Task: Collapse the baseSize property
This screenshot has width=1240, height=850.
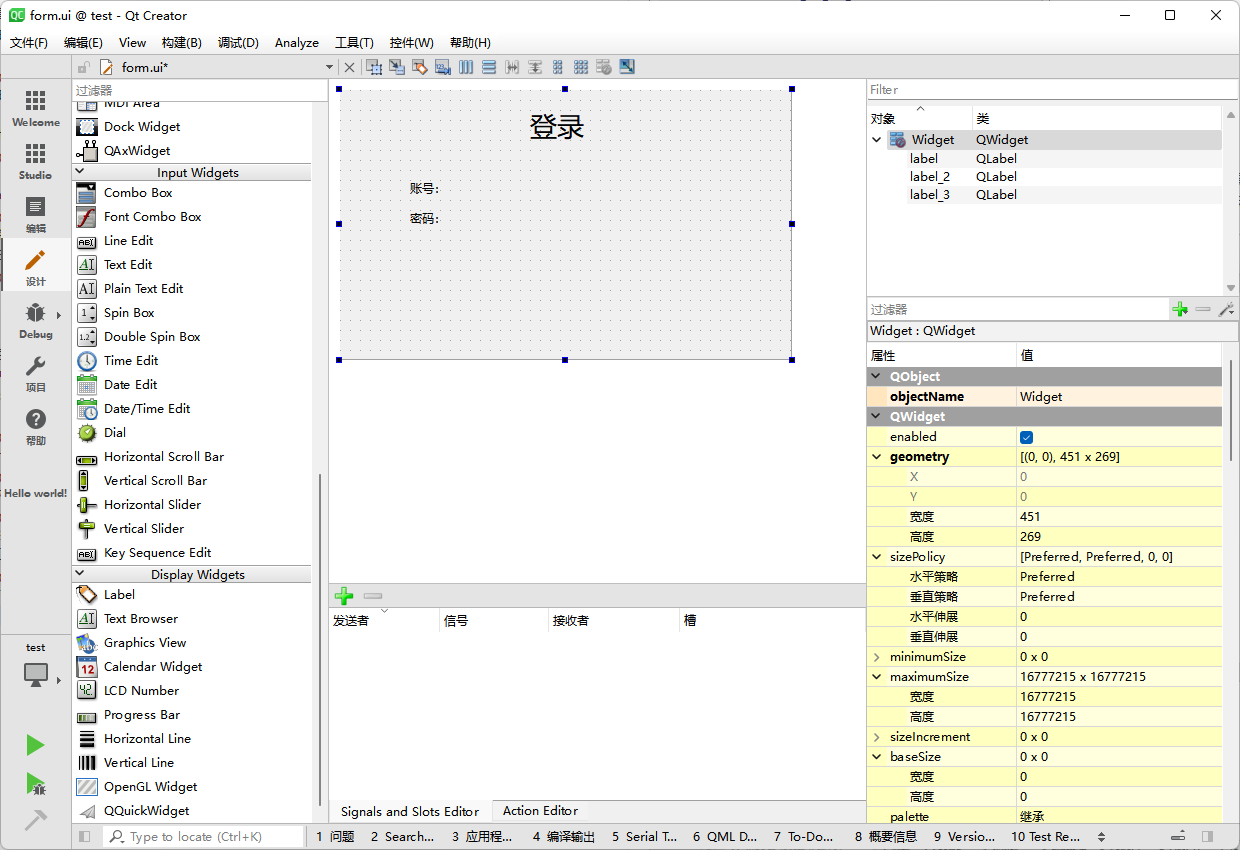Action: [x=877, y=757]
